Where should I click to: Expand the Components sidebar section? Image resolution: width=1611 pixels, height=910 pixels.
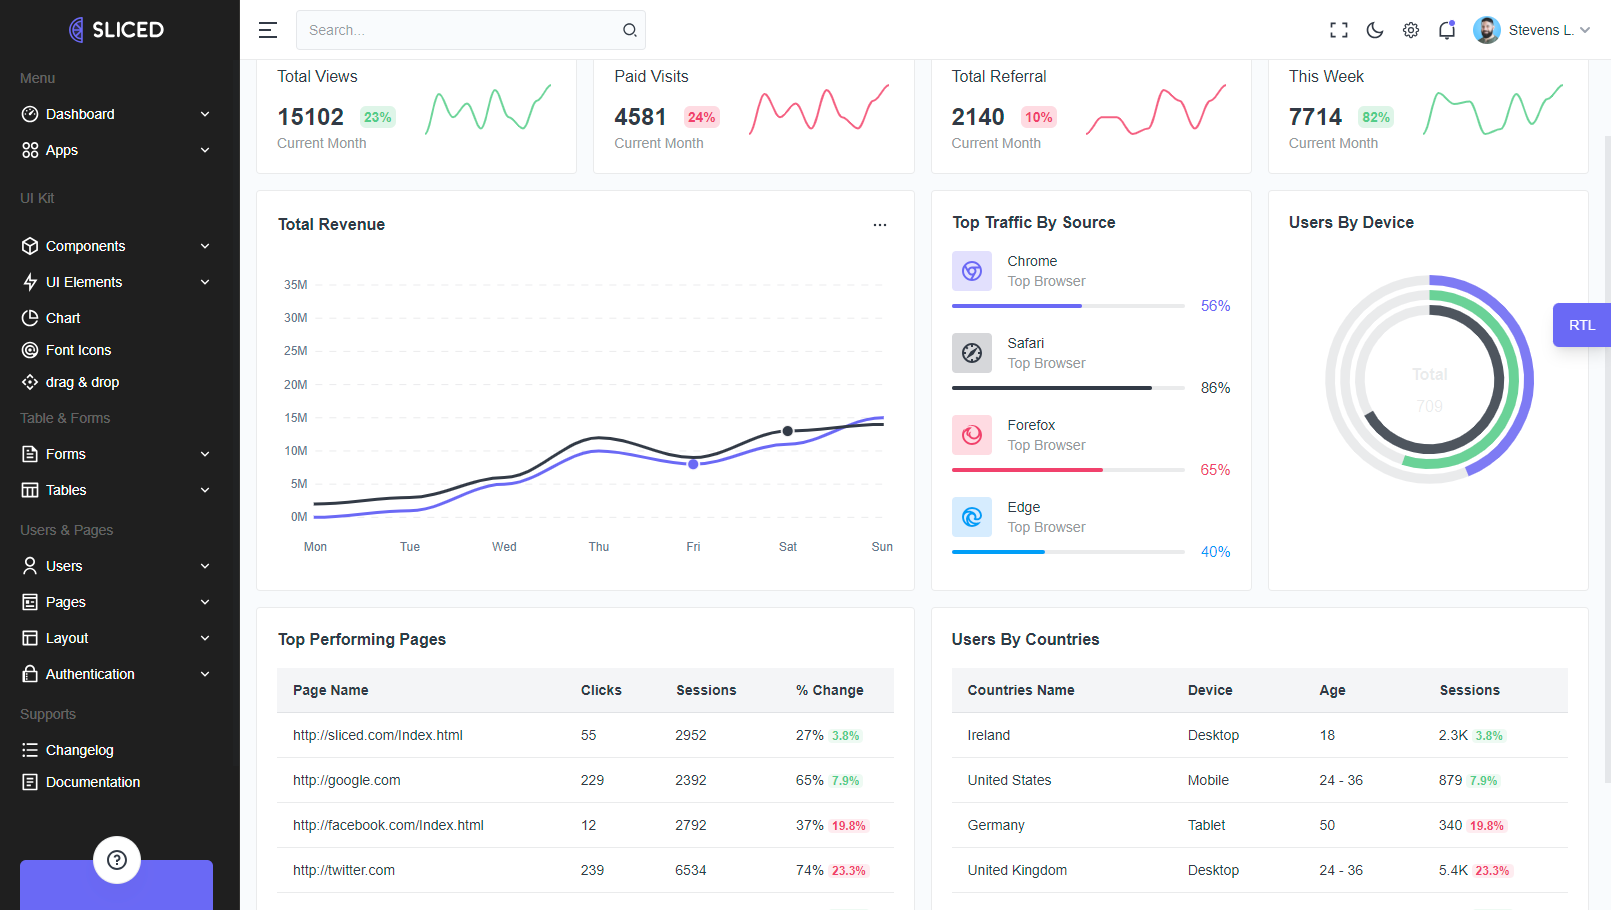(115, 246)
